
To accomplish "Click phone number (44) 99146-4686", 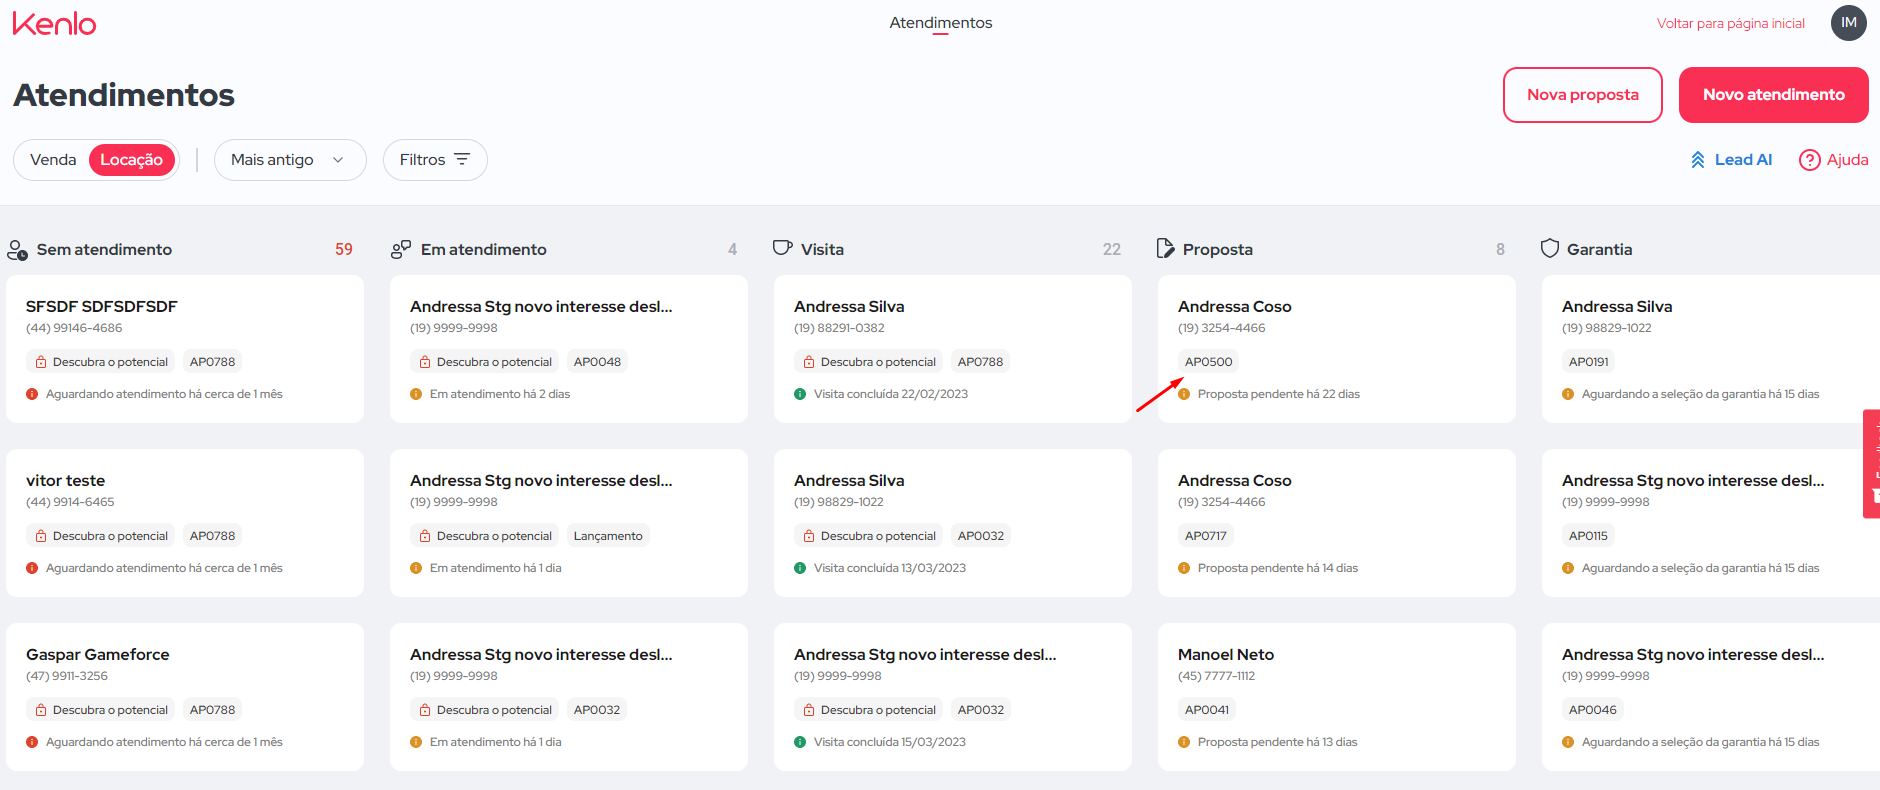I will 74,328.
